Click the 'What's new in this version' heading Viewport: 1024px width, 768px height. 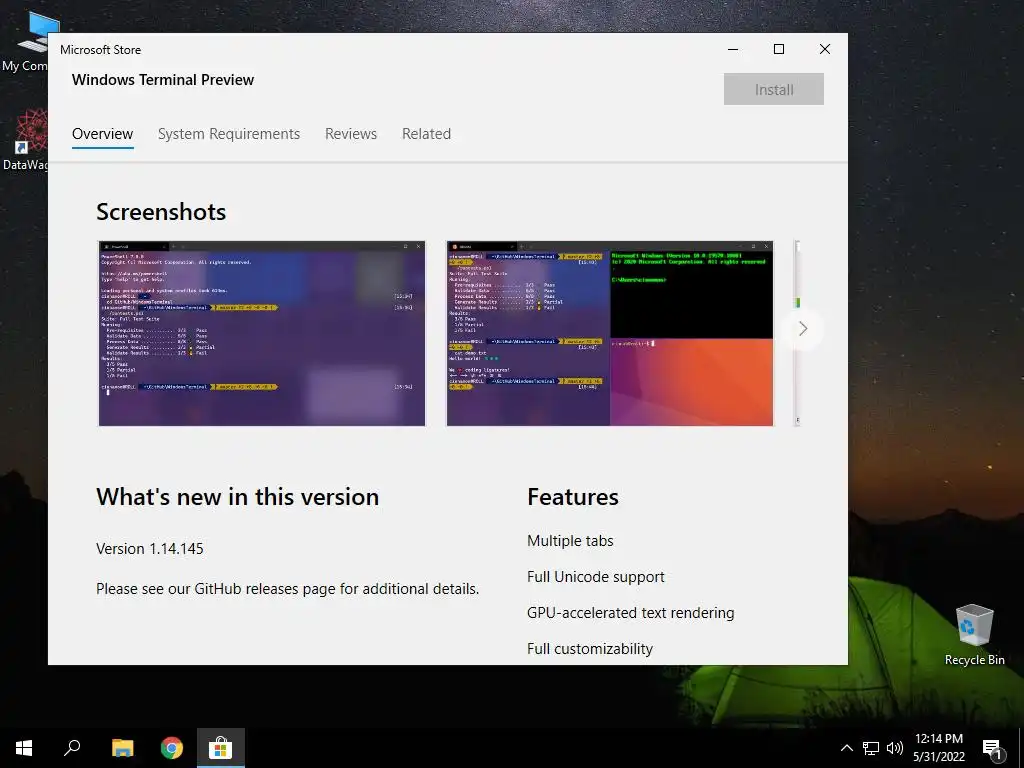pos(237,496)
